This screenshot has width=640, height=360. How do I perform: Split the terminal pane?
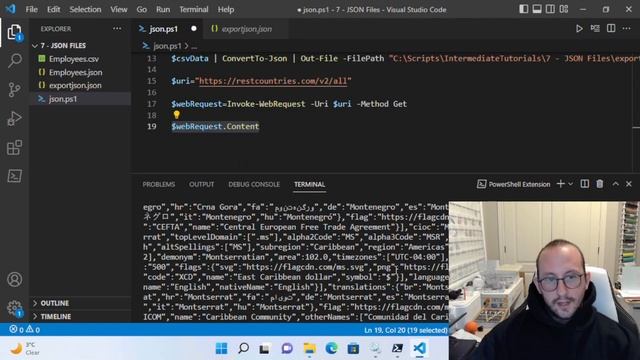pyautogui.click(x=584, y=184)
